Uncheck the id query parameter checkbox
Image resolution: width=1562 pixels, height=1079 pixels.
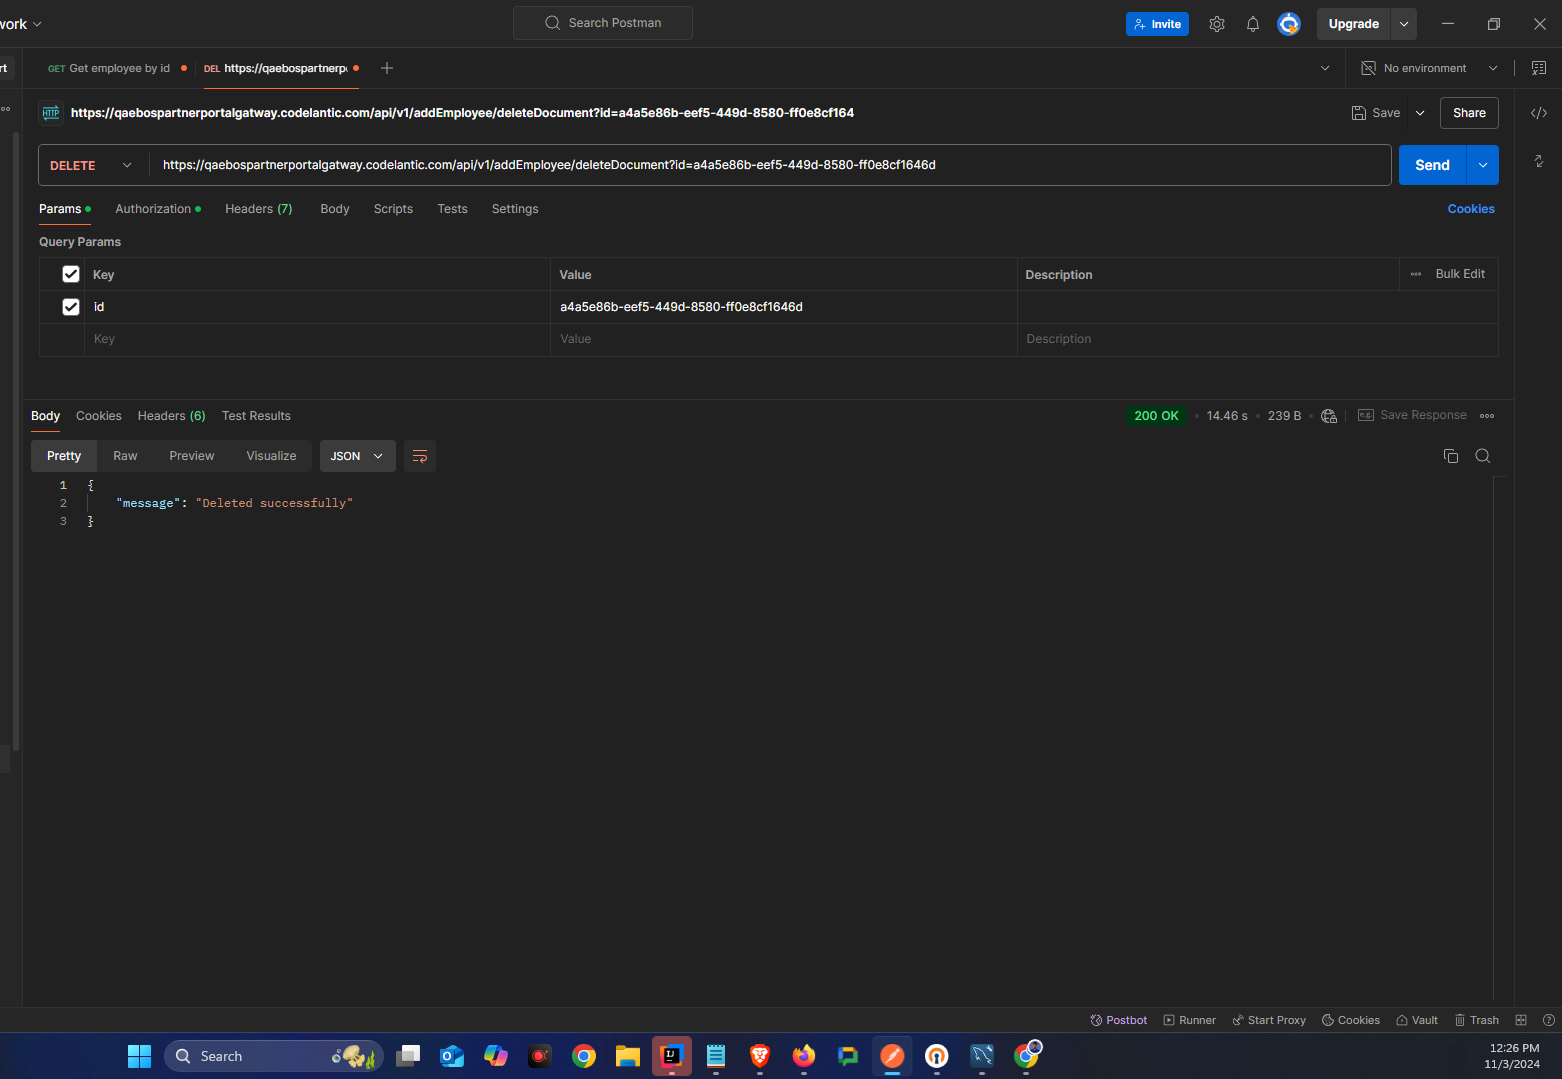[71, 307]
